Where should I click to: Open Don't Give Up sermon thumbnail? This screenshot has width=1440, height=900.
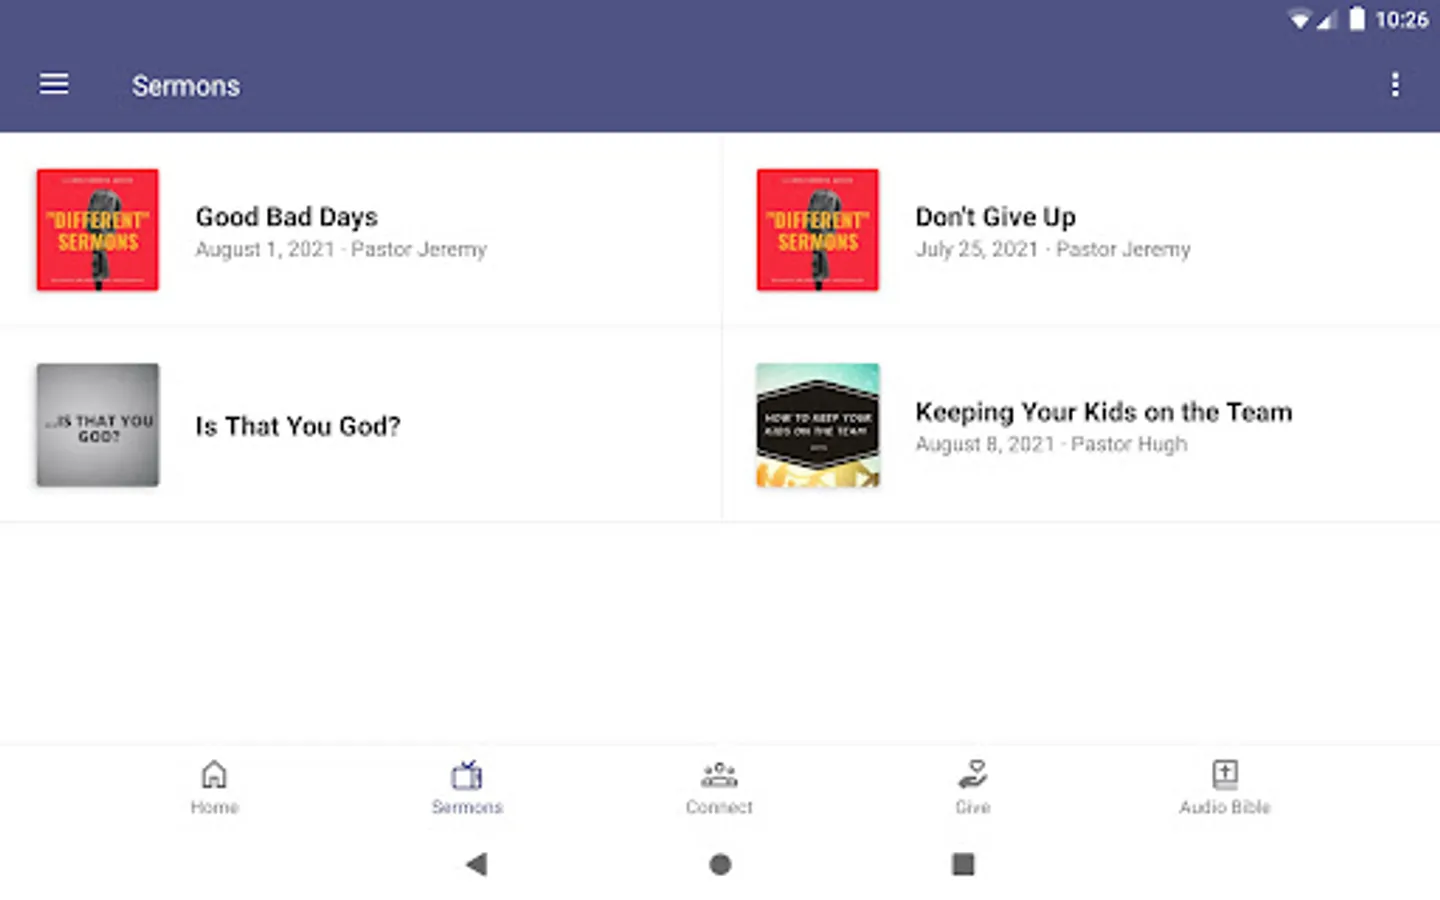[x=818, y=230]
